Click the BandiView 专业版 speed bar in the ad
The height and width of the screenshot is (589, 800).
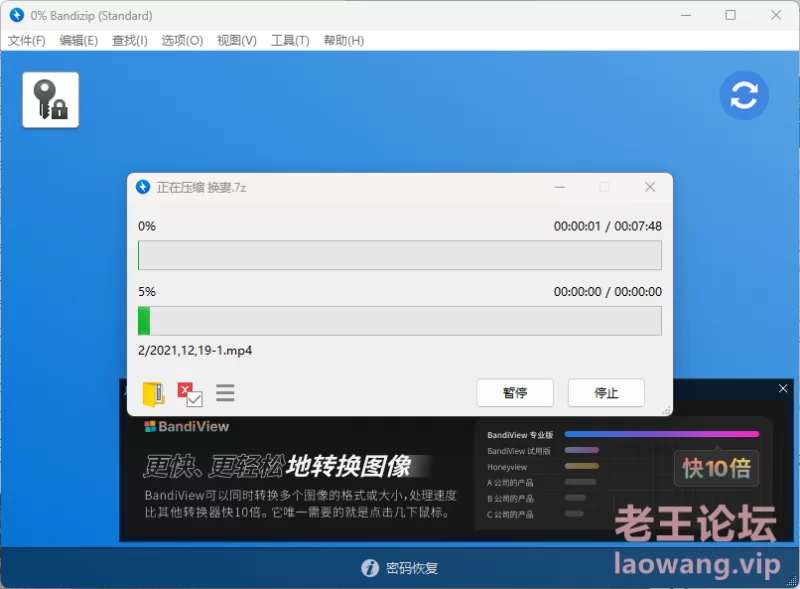coord(662,434)
